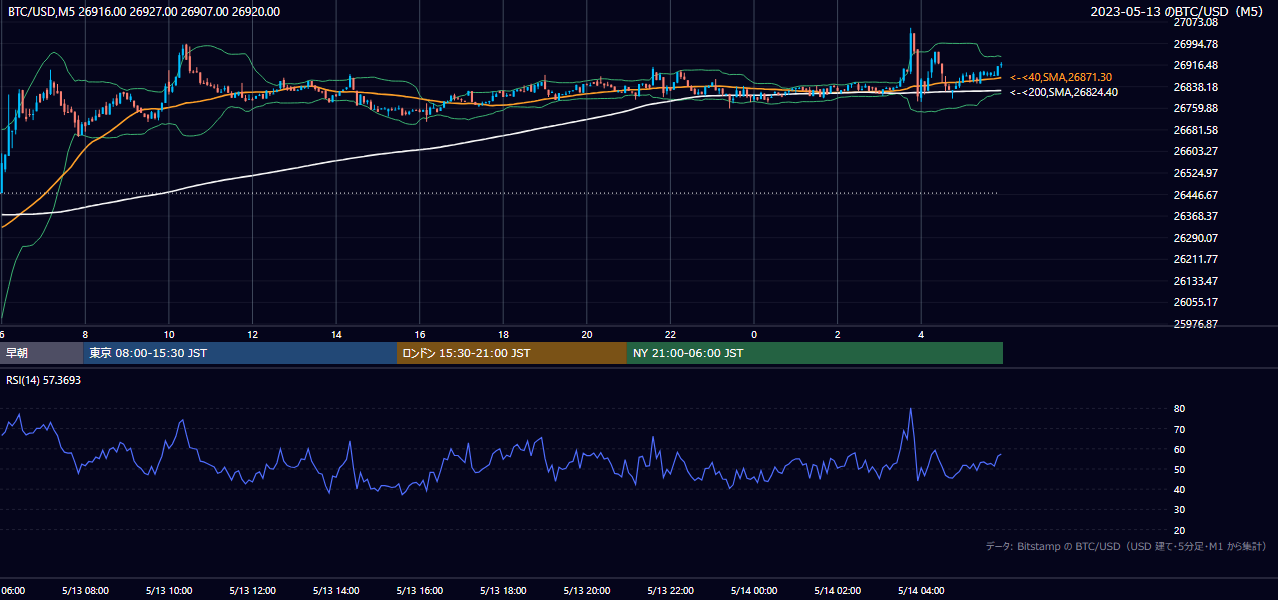Click the 5/14 00:00 time axis label
The width and height of the screenshot is (1278, 600).
pos(753,591)
